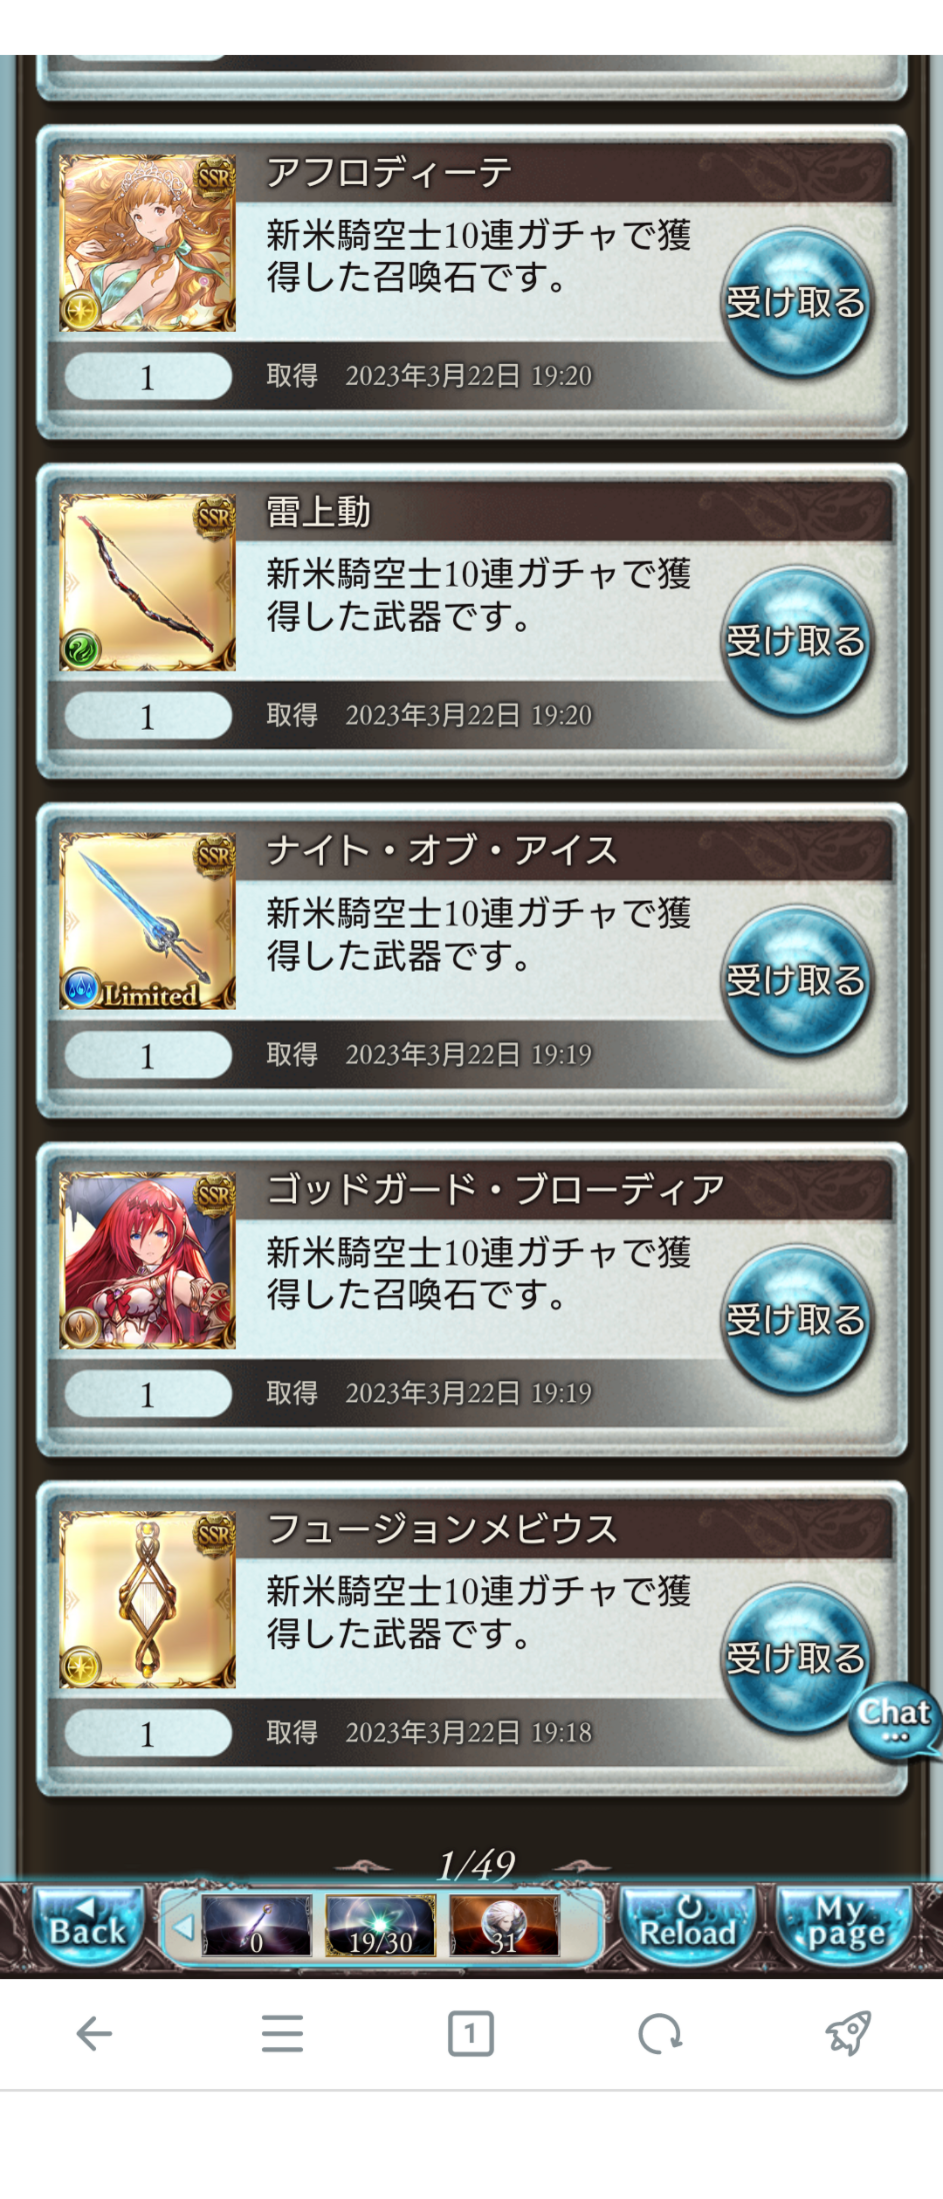Claim 雷上動 with 受け取る button
This screenshot has height=2199, width=943.
pyautogui.click(x=795, y=642)
